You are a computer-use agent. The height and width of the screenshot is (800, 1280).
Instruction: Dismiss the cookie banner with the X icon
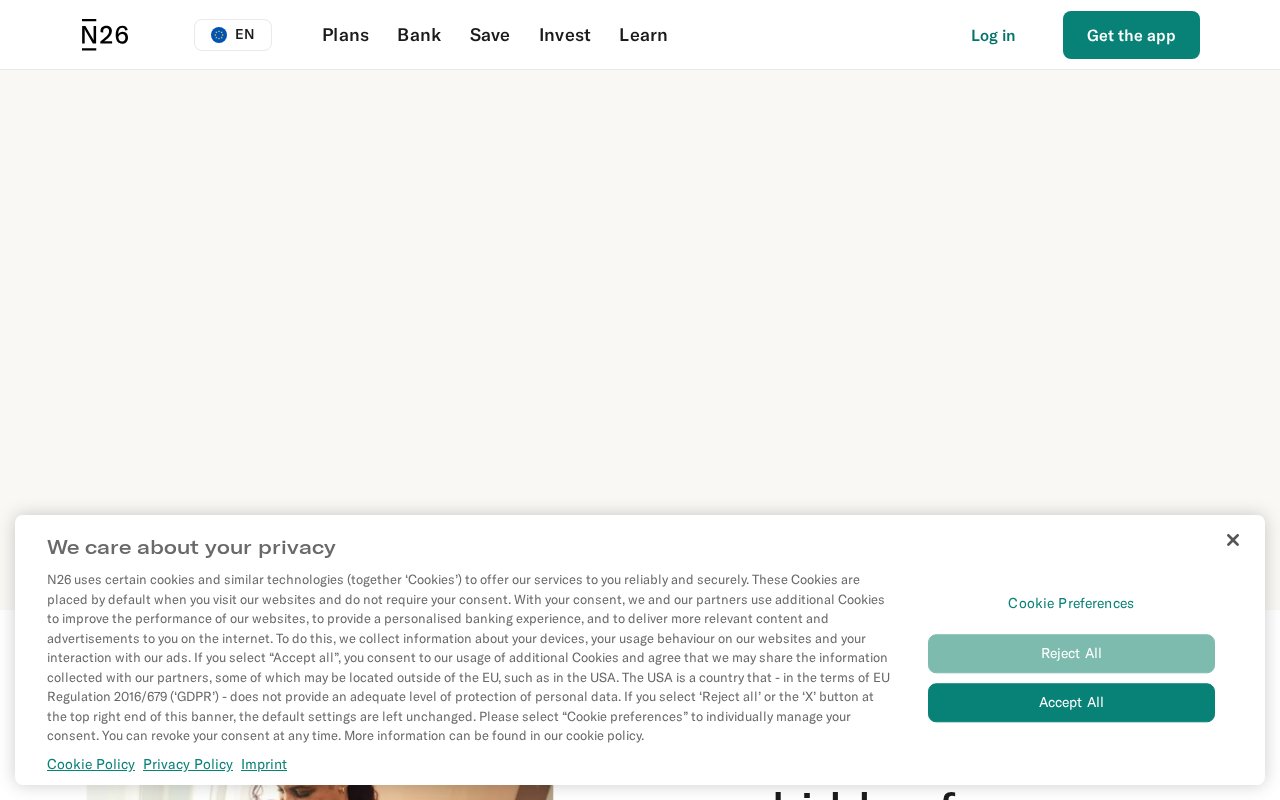(x=1233, y=540)
